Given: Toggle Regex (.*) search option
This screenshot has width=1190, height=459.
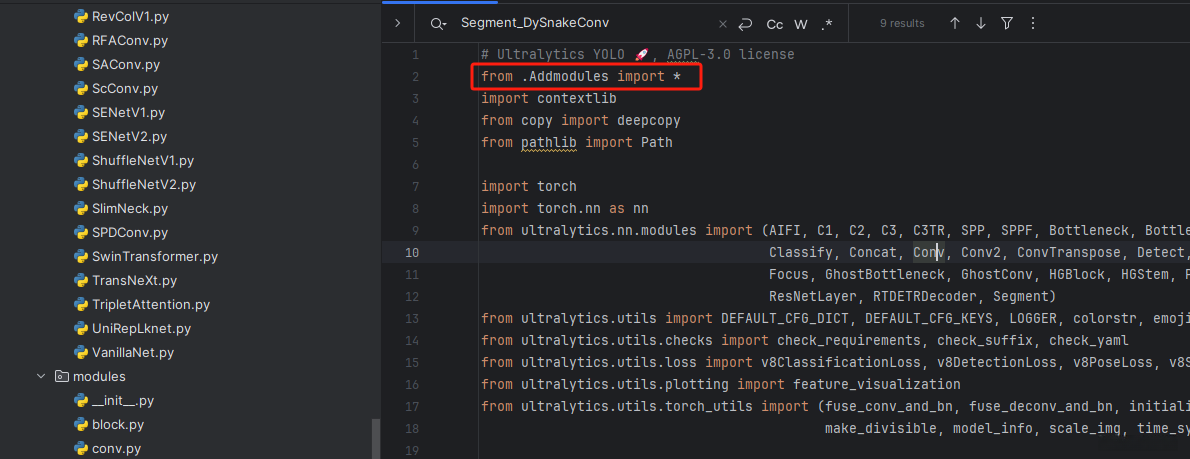Looking at the screenshot, I should 826,23.
